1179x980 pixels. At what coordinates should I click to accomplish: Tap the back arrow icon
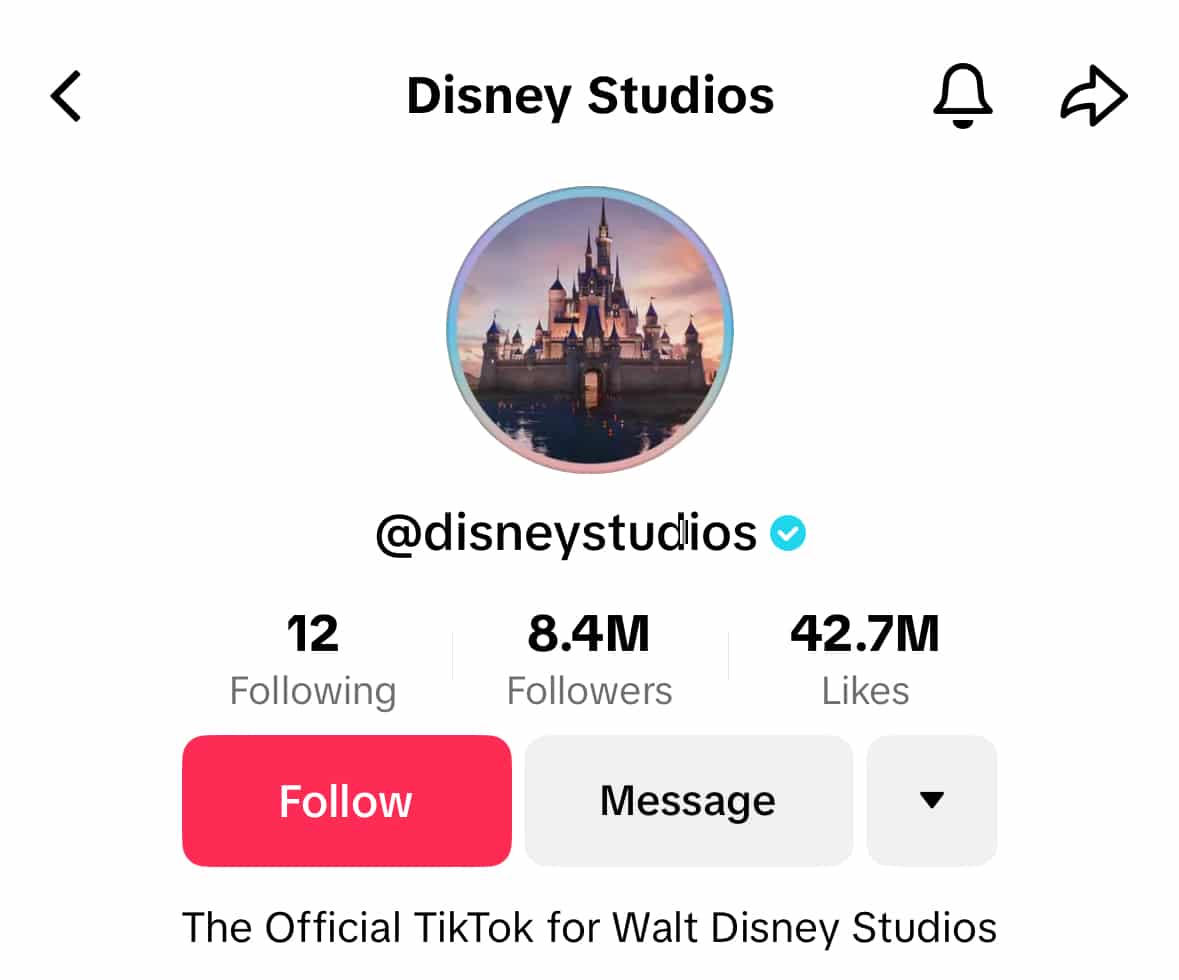click(x=66, y=97)
